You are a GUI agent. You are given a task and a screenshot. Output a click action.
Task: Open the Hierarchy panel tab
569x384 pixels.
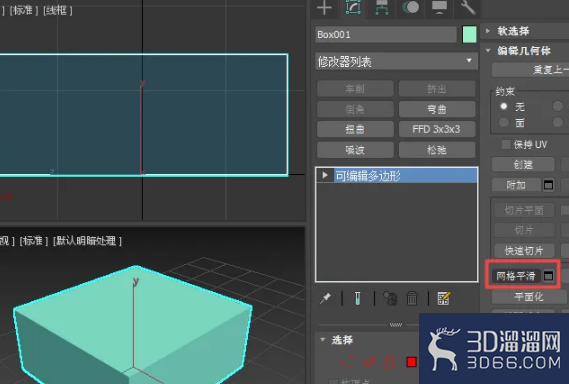381,7
